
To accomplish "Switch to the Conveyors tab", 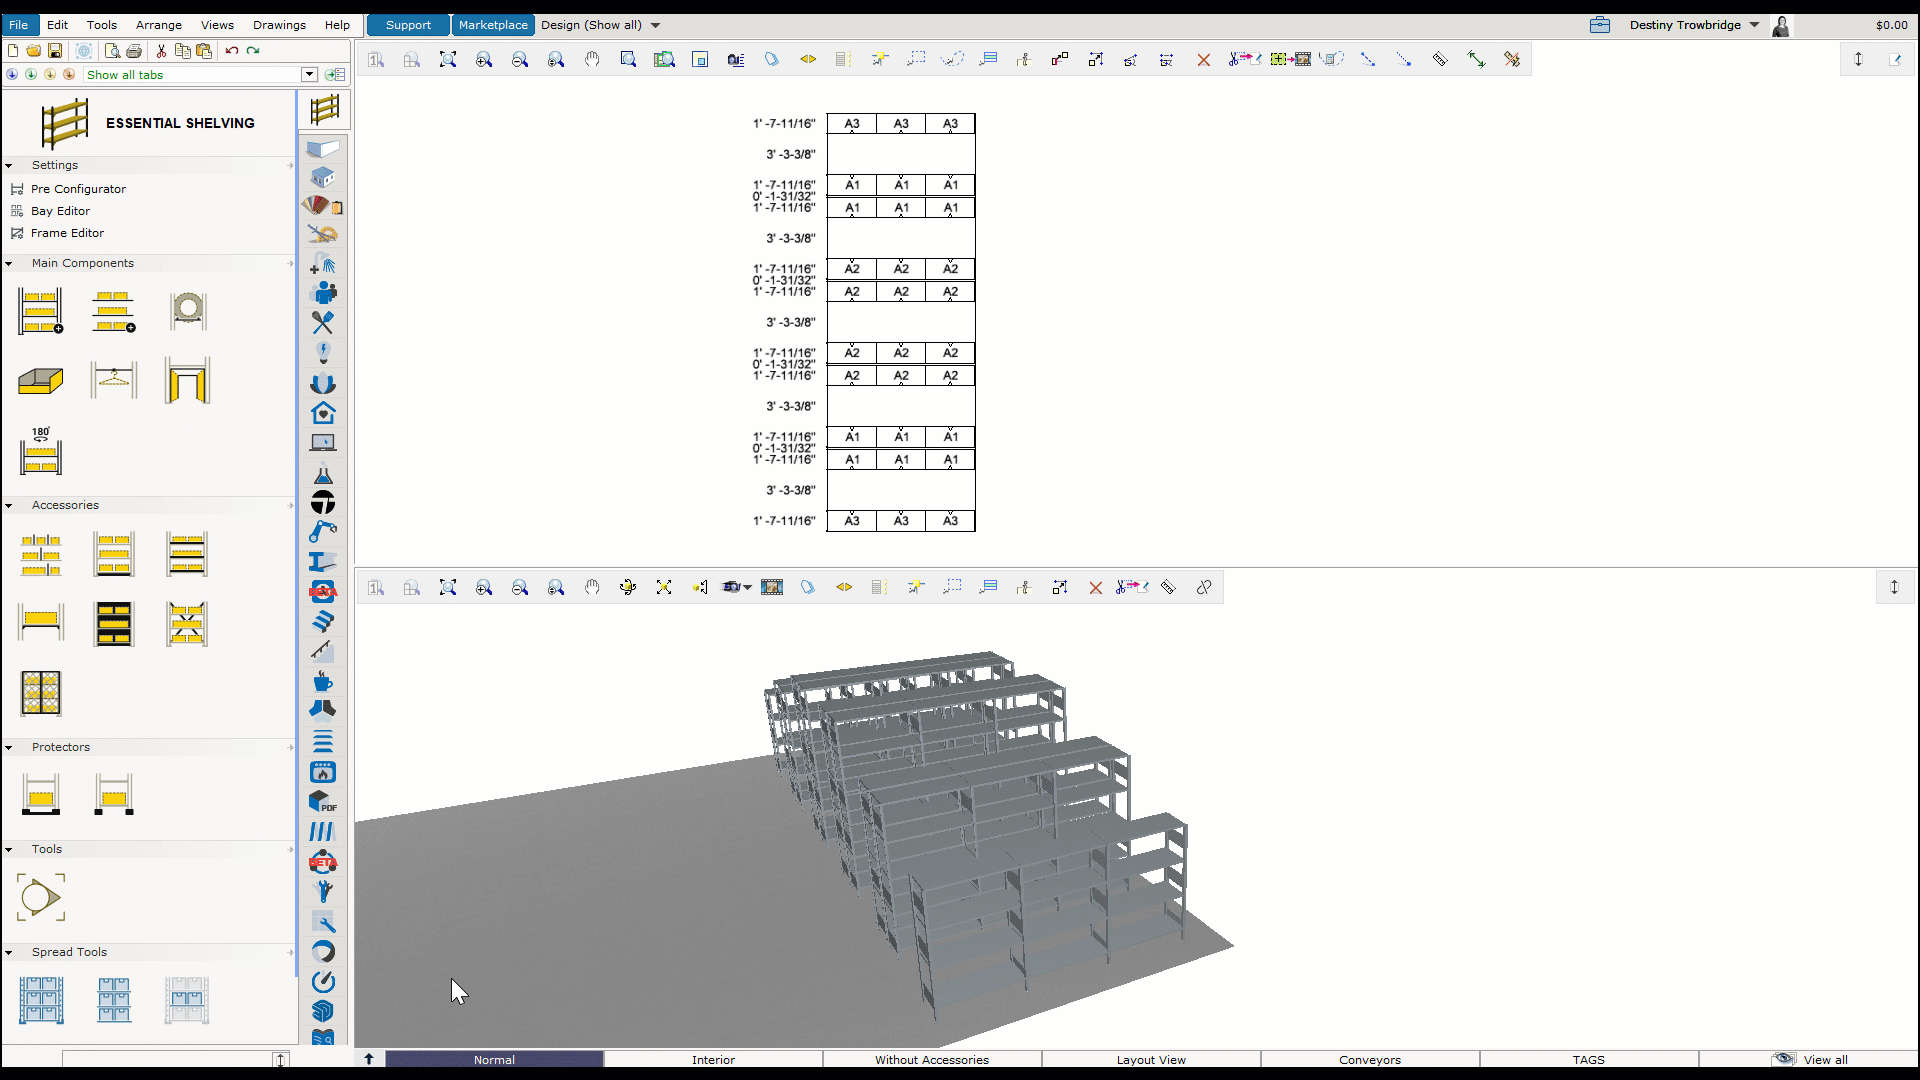I will coord(1370,1060).
